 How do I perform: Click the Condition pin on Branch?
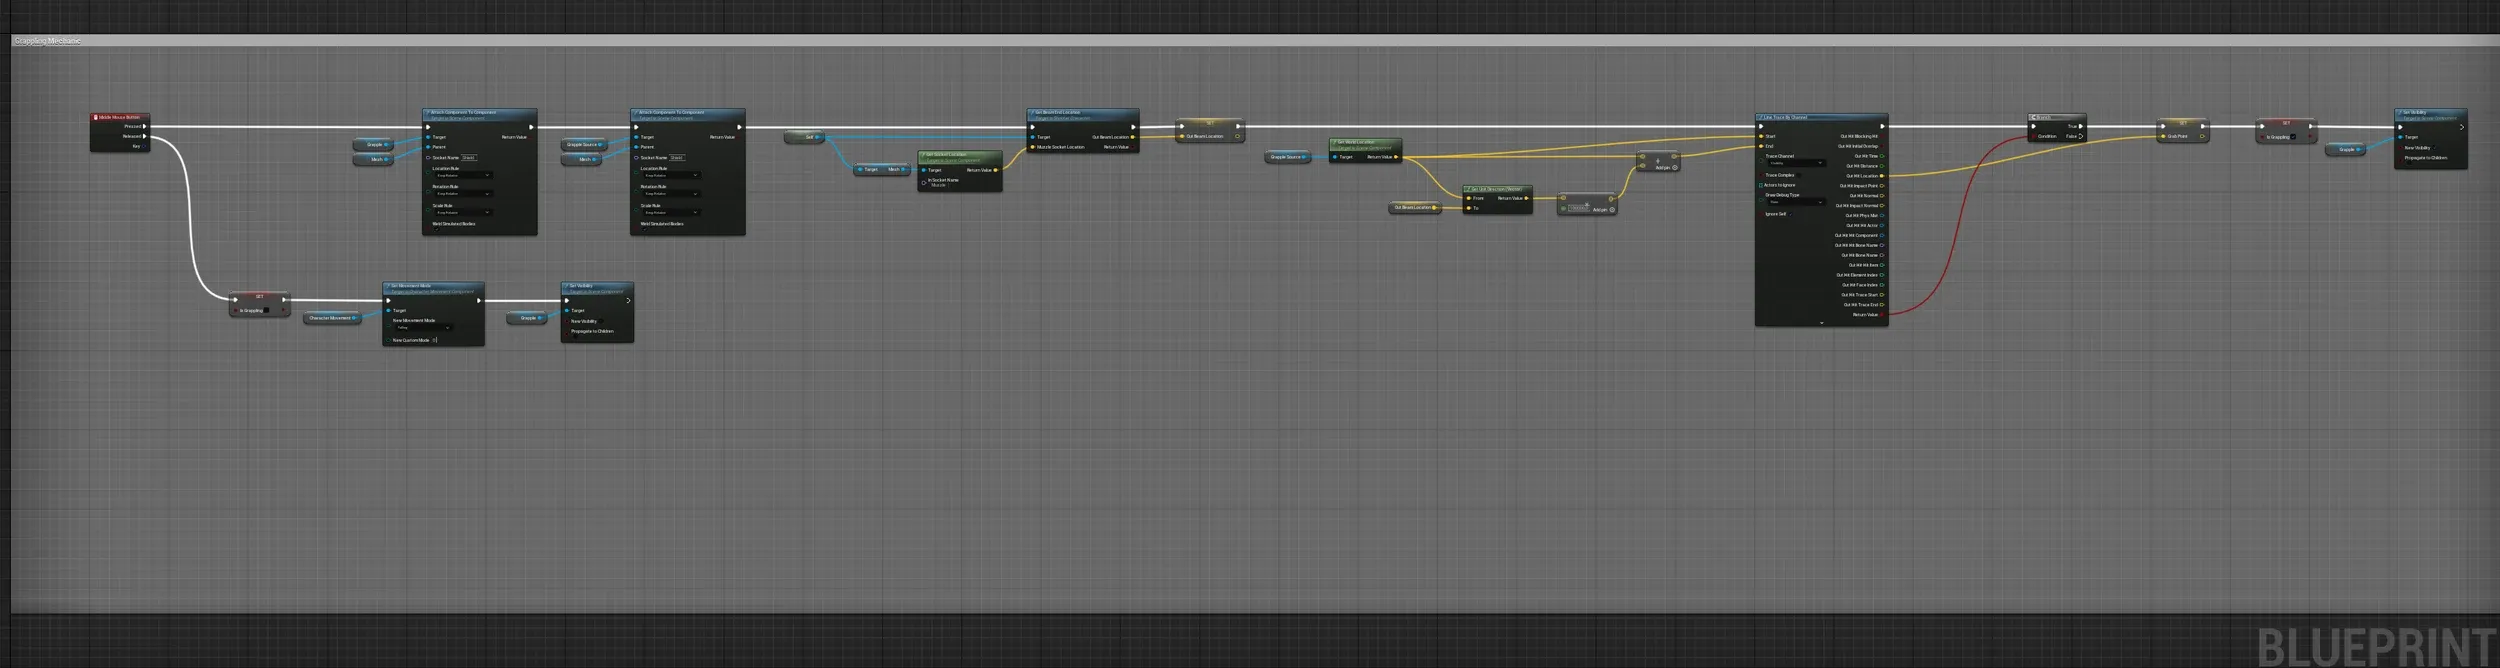[2034, 136]
